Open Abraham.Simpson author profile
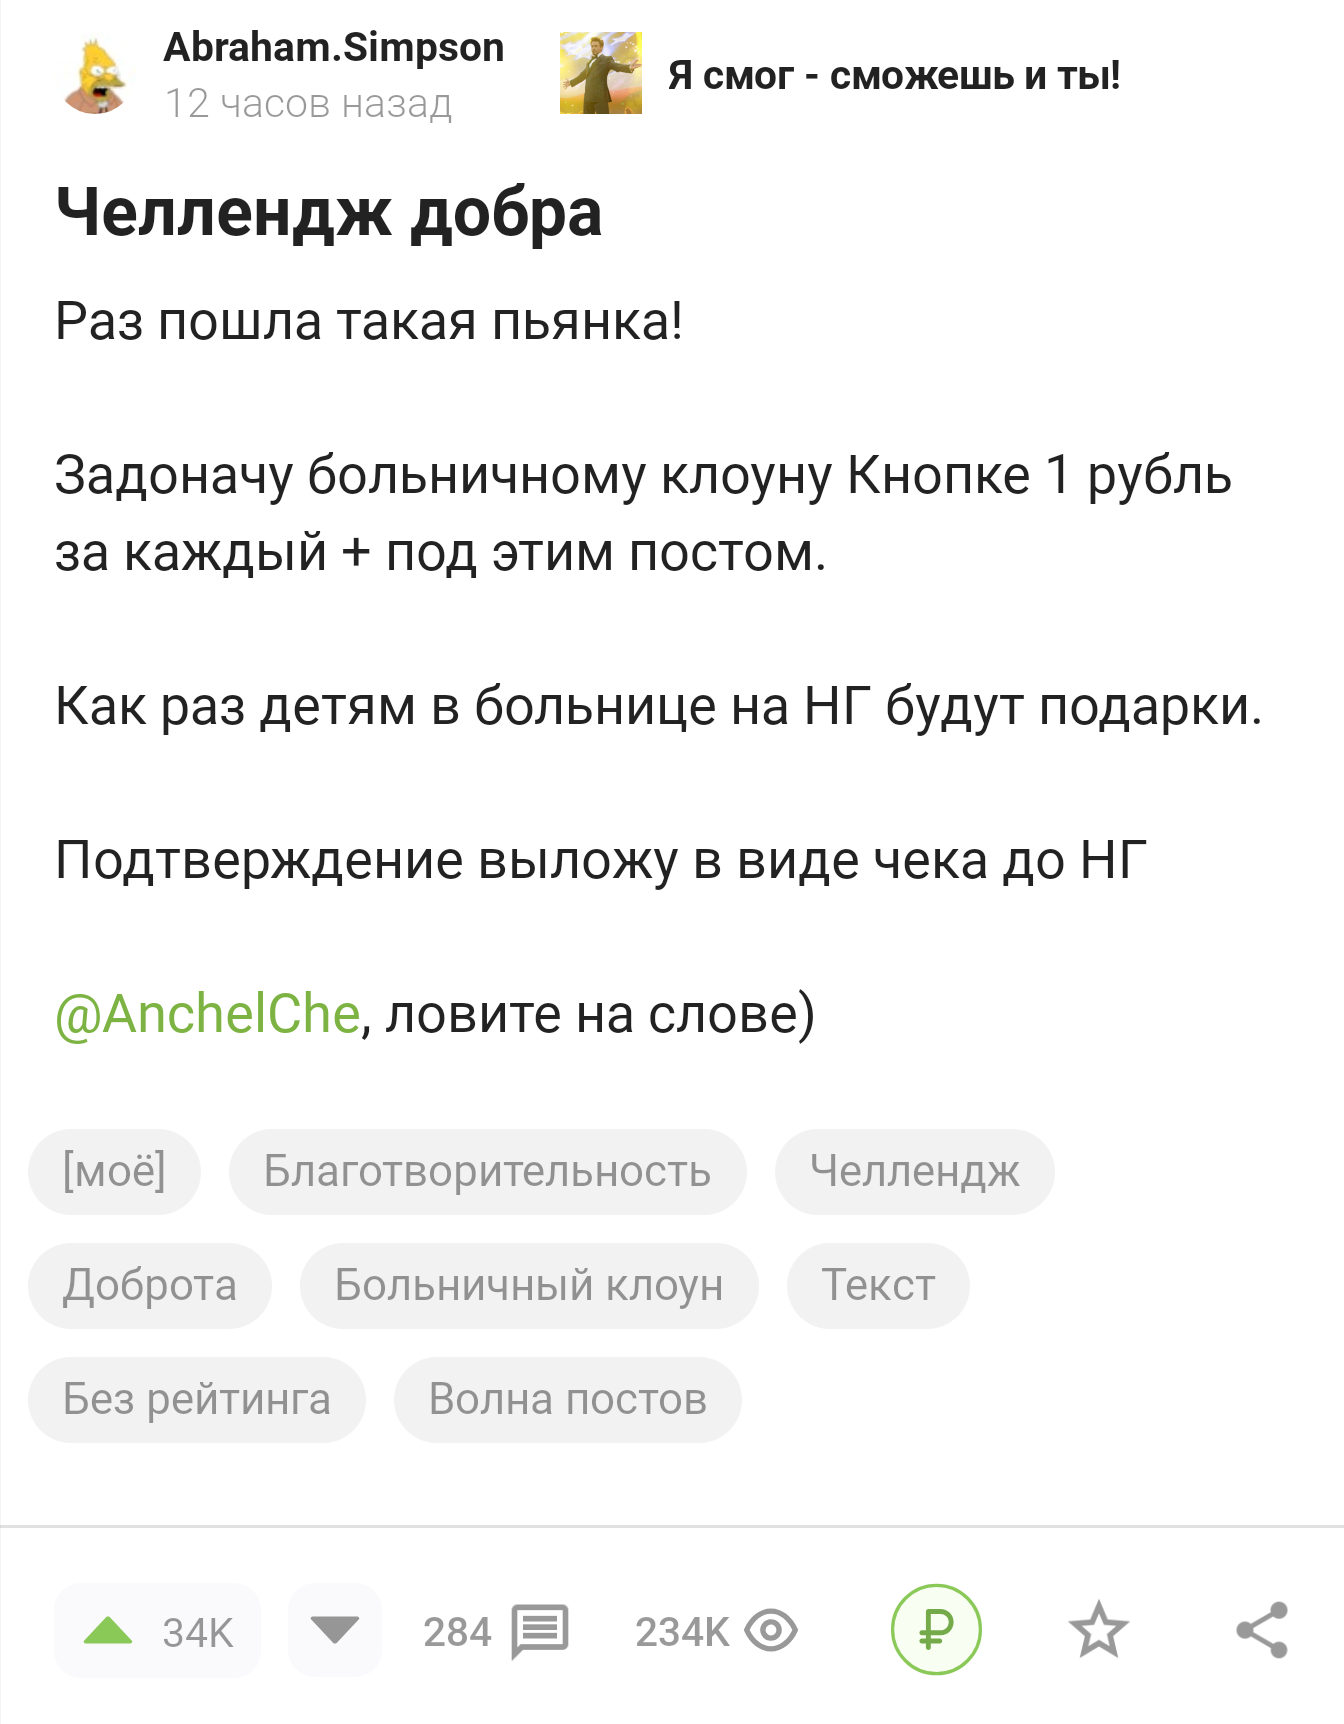 [x=333, y=48]
